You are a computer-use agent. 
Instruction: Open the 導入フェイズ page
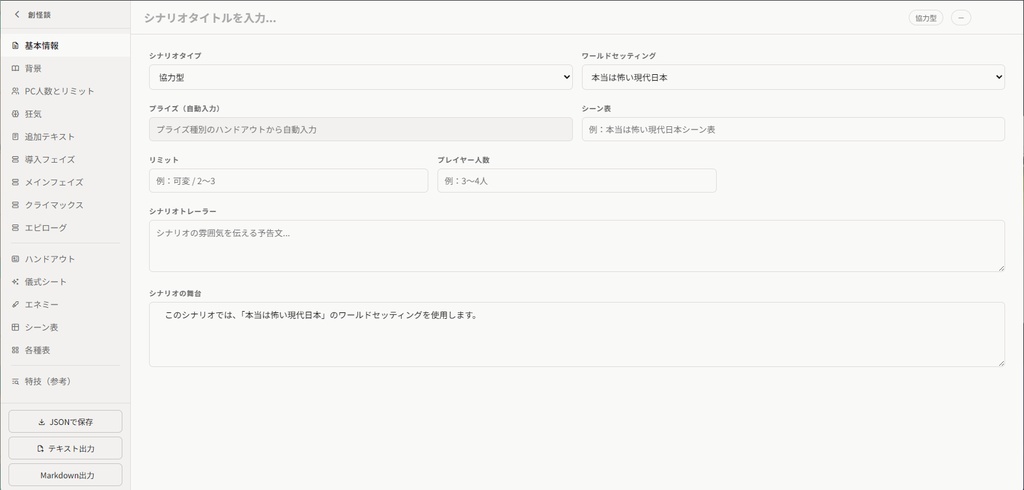click(65, 159)
